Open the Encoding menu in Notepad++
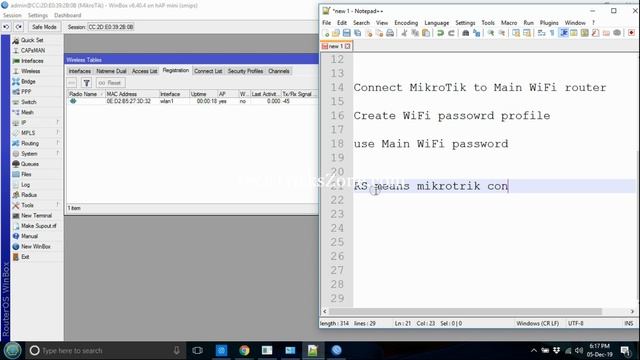640x360 pixels. [x=406, y=23]
